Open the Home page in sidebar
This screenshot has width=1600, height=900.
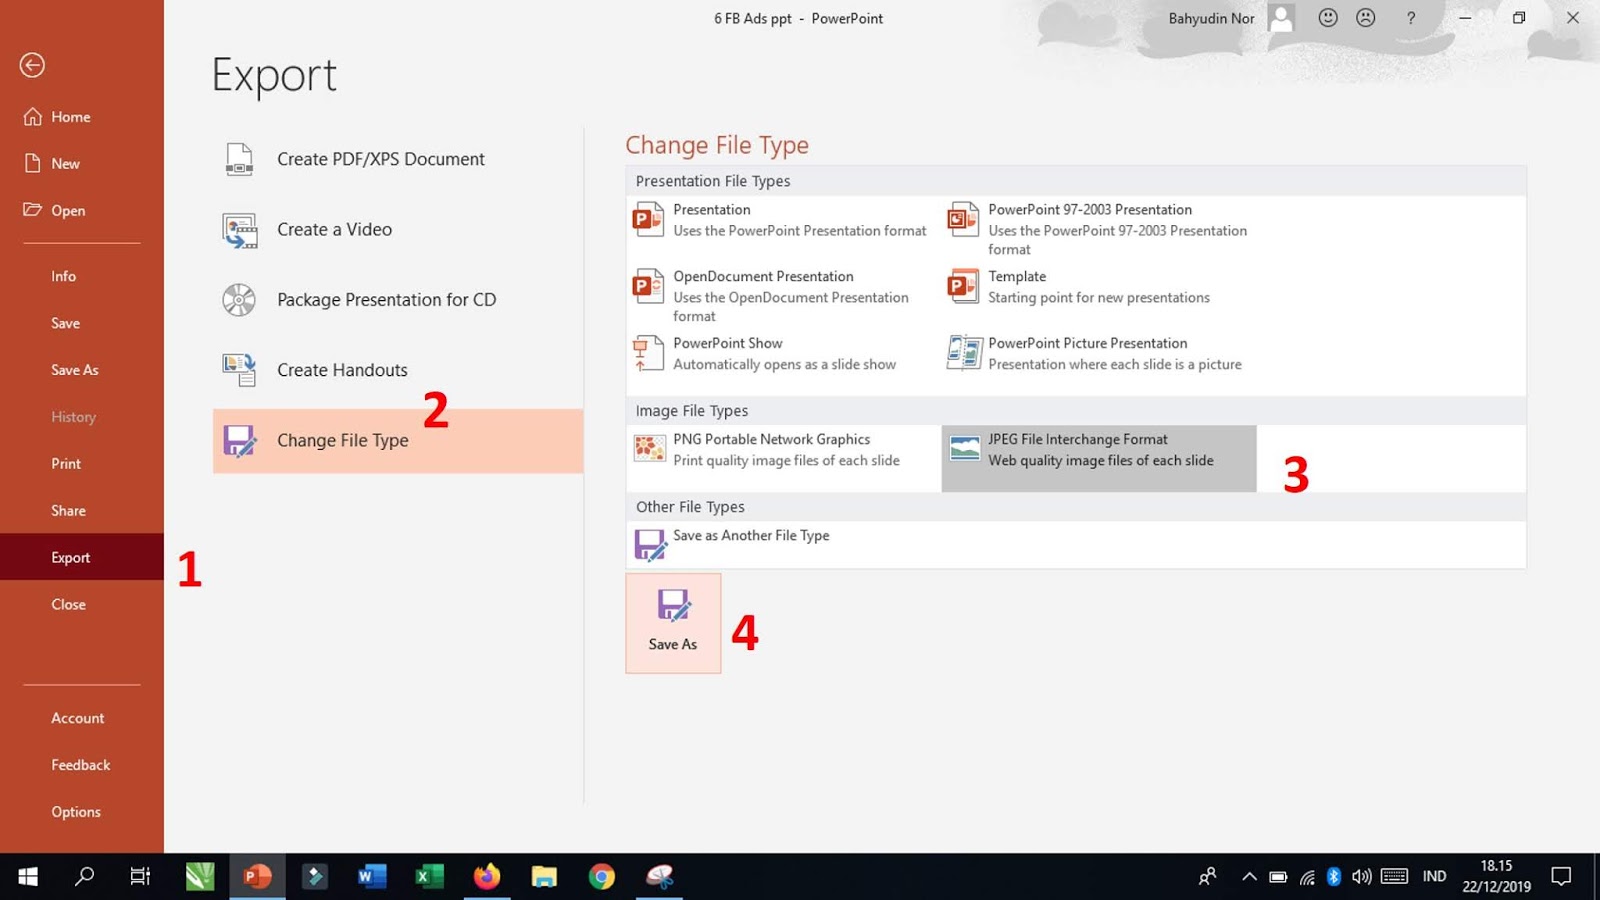point(82,117)
